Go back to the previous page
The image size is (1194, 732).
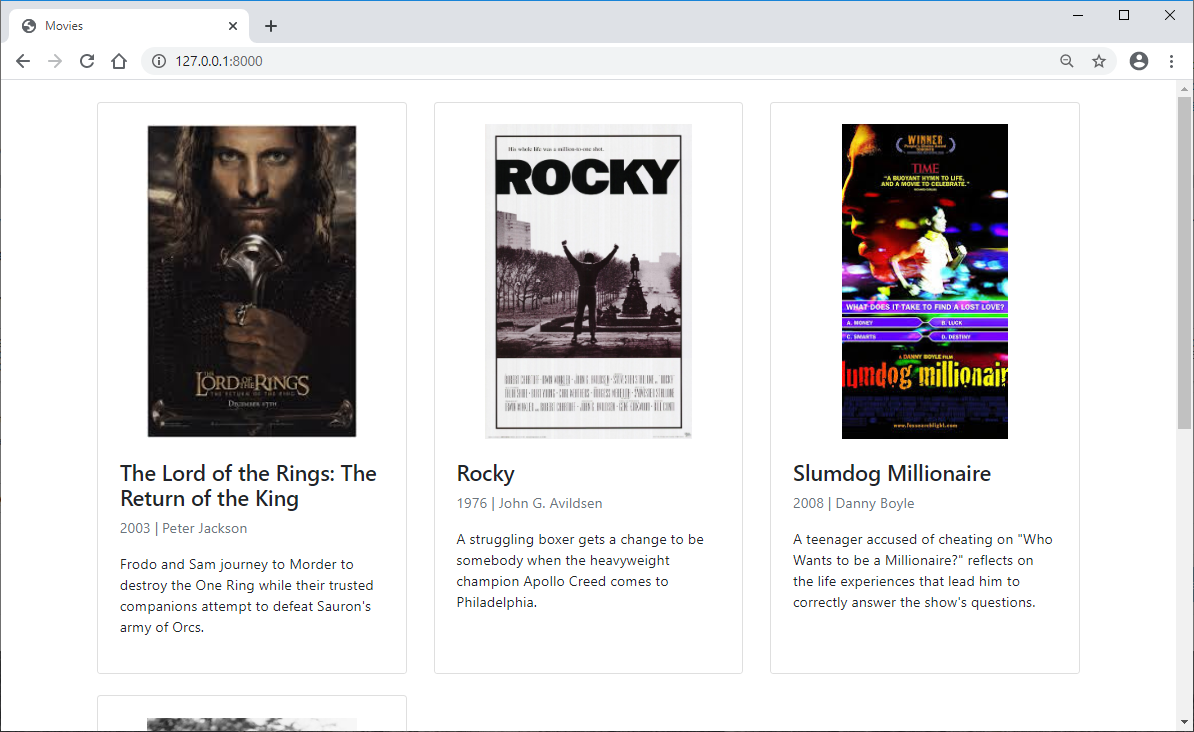[x=23, y=61]
